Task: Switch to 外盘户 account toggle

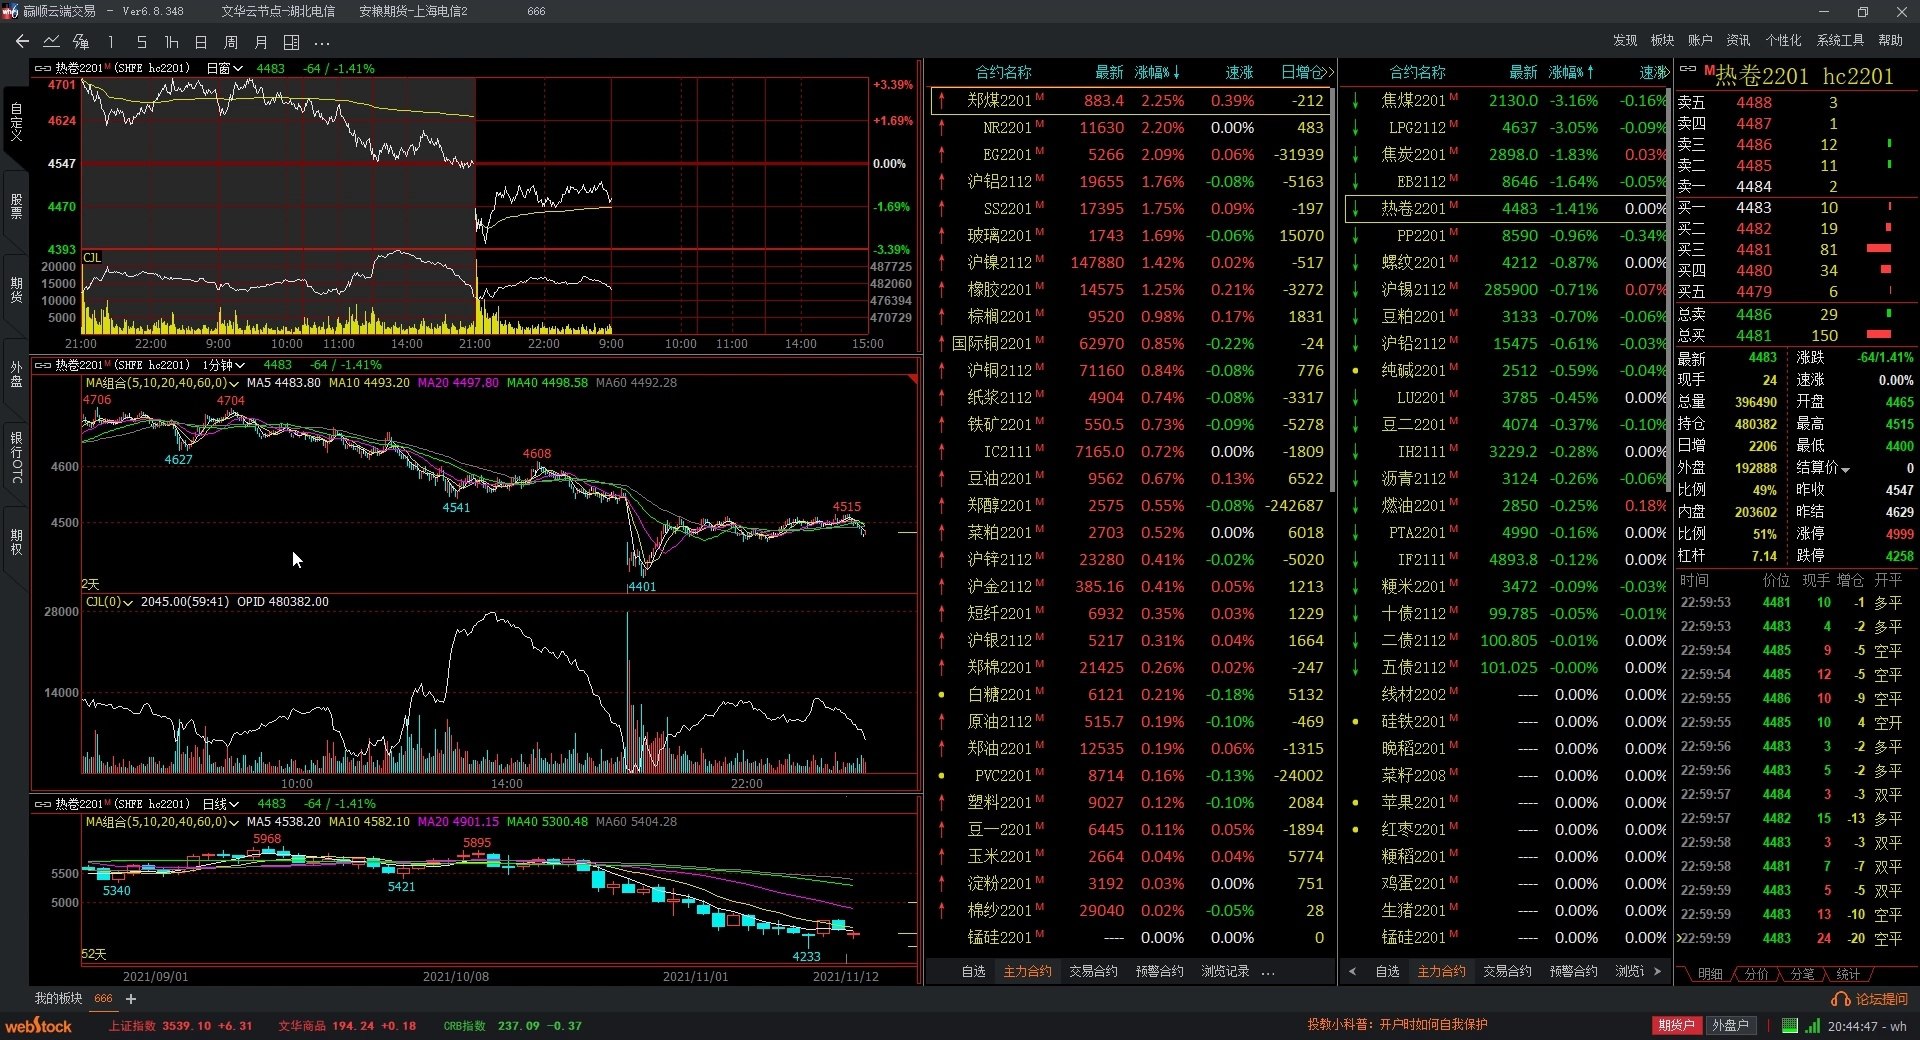Action: [1730, 1026]
